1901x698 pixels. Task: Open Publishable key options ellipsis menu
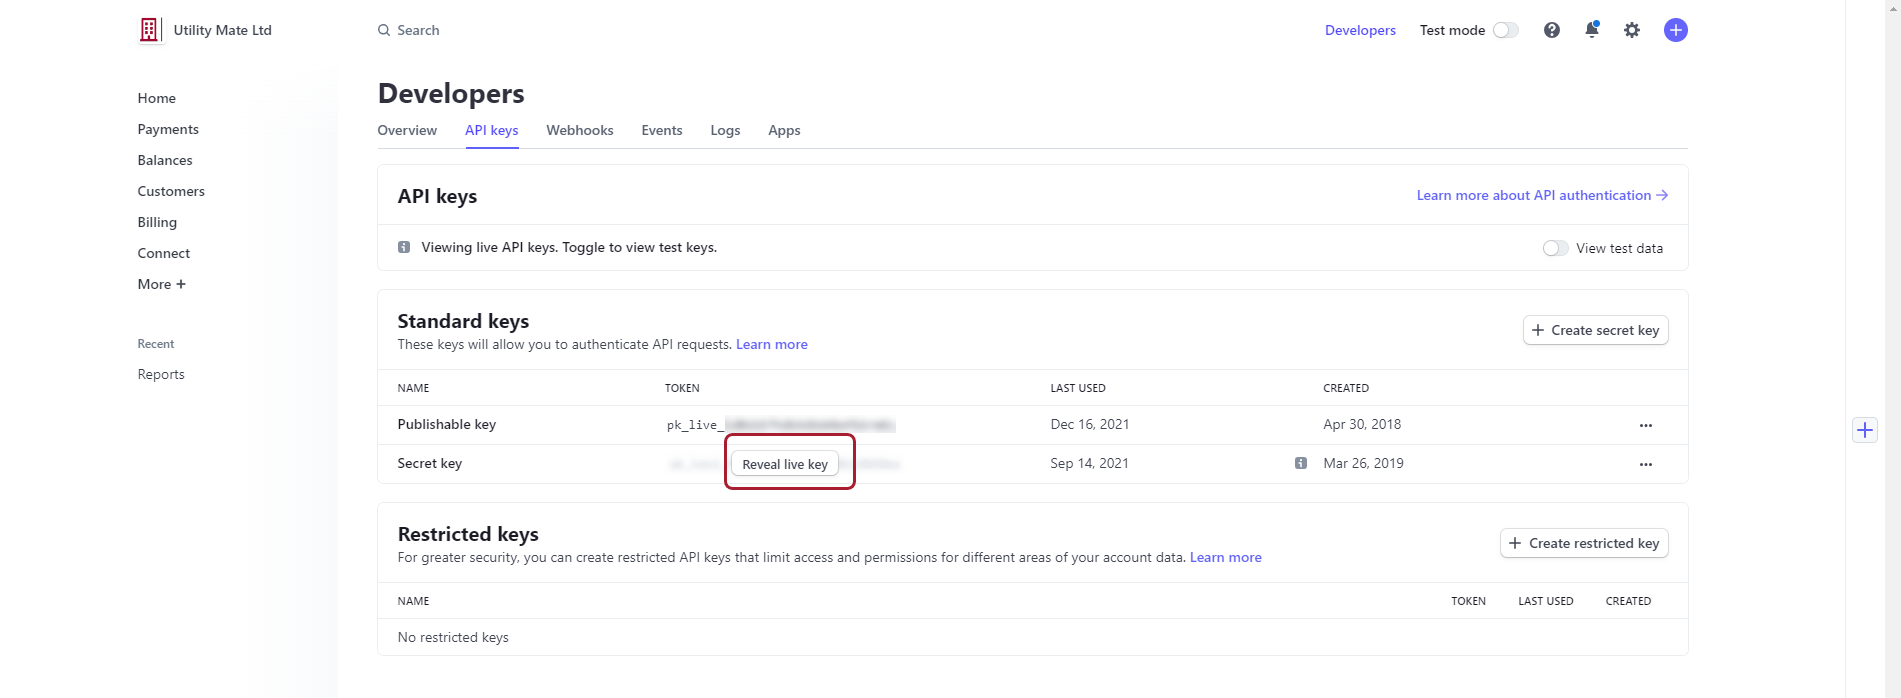pos(1645,425)
